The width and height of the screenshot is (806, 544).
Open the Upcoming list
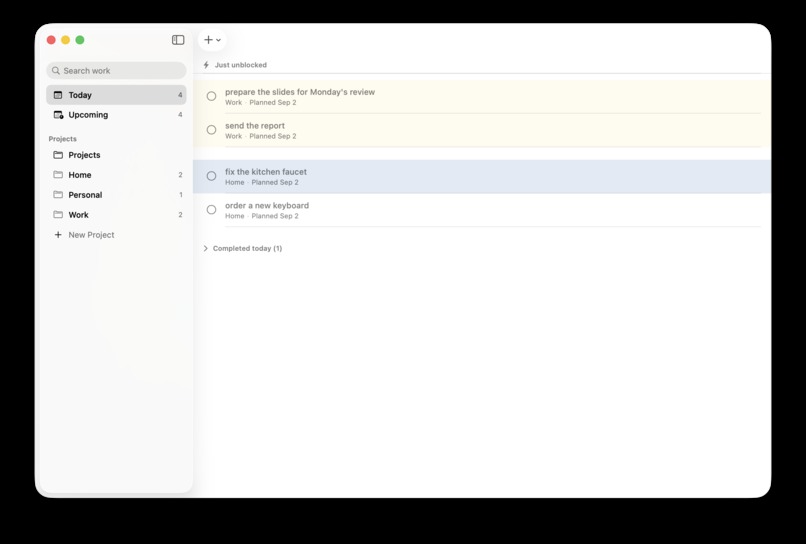coord(116,115)
